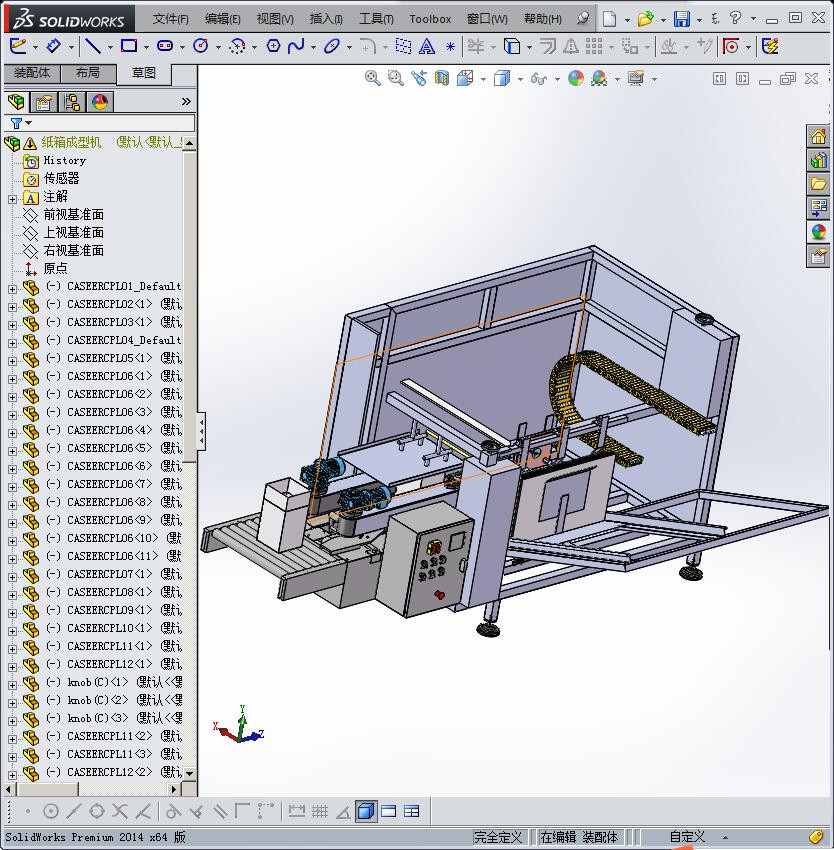Click the New document icon
Viewport: 834px width, 850px height.
(x=610, y=19)
